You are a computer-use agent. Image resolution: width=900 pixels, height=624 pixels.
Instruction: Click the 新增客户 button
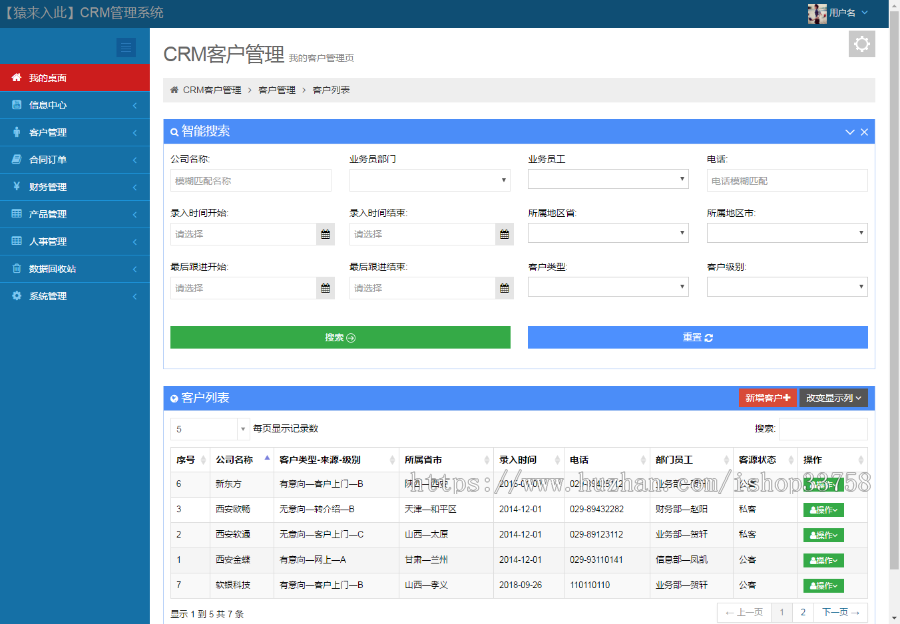(x=767, y=398)
